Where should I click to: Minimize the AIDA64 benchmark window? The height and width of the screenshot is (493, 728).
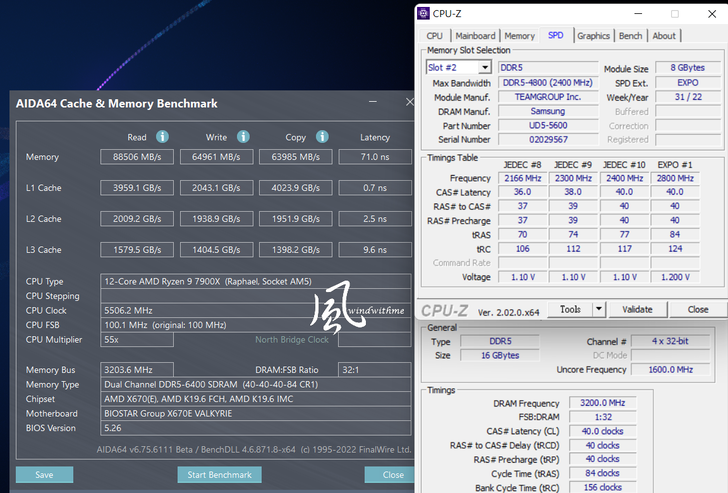coord(372,102)
